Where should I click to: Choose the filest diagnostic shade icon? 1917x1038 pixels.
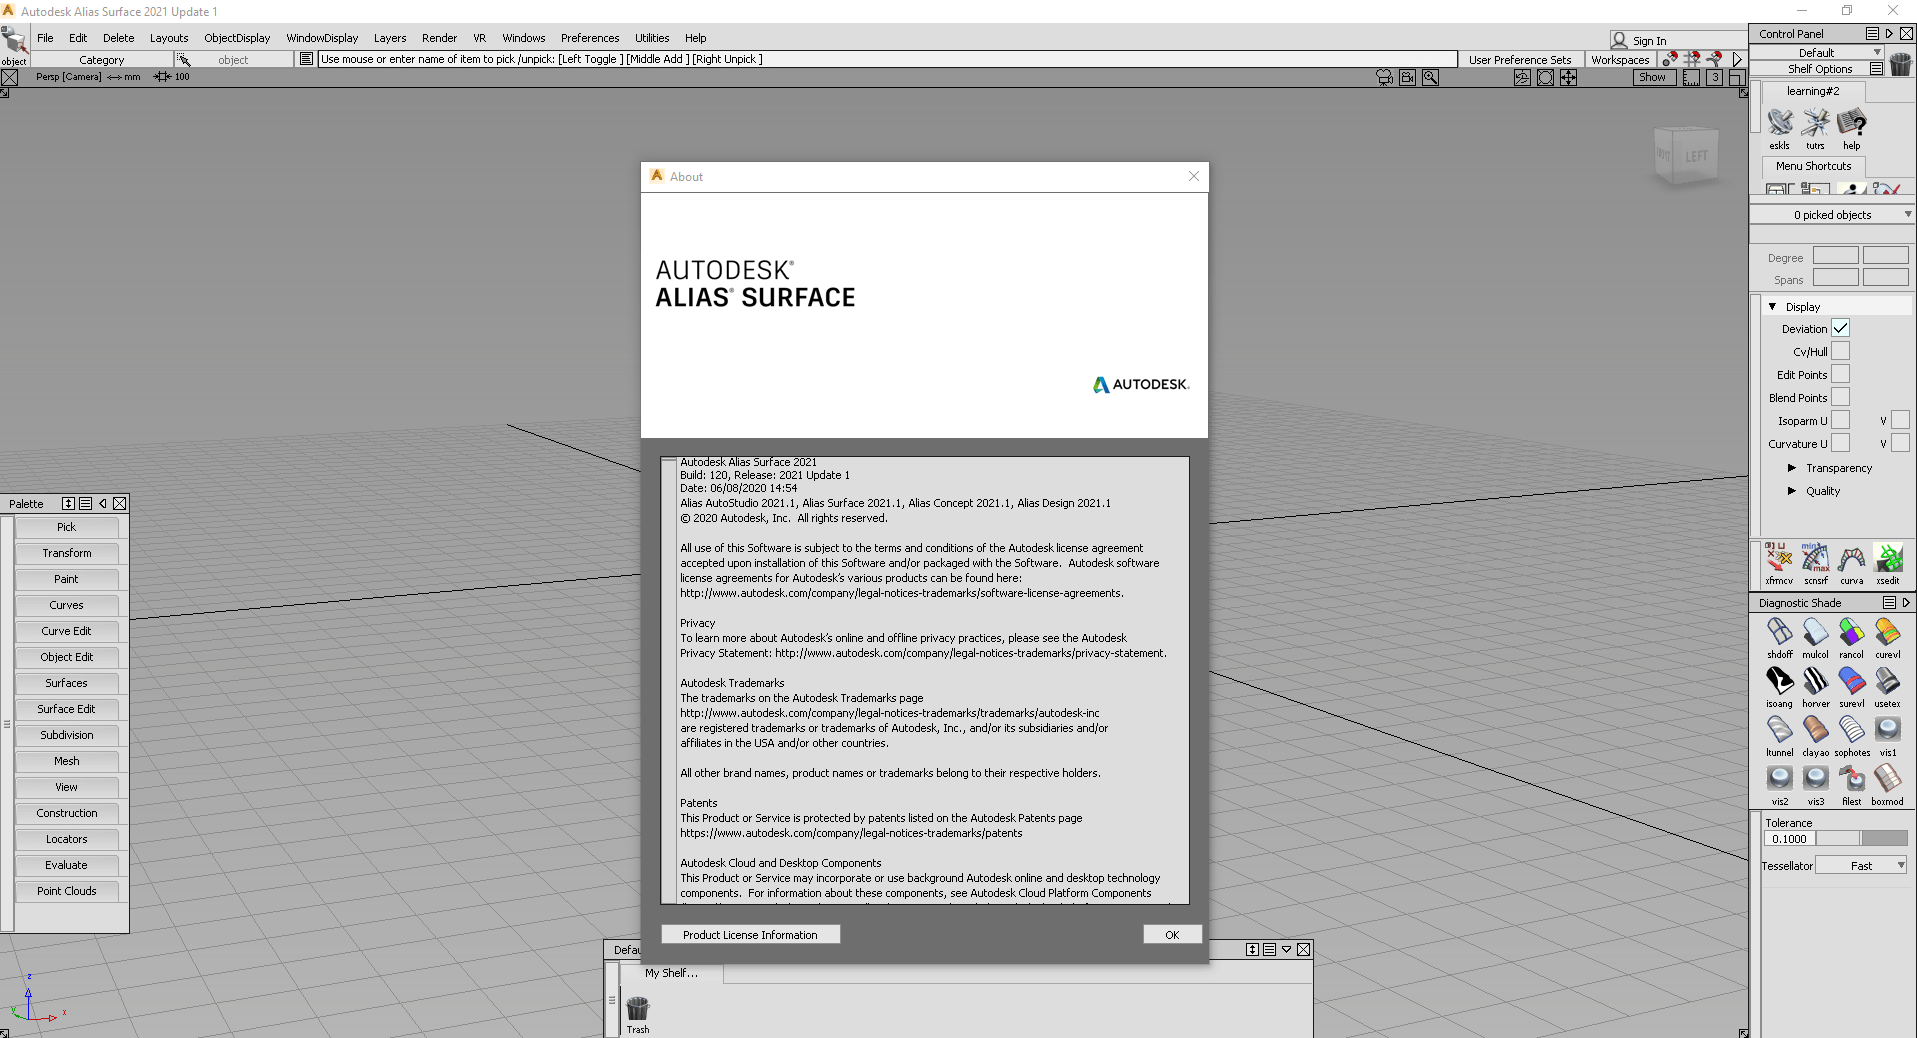click(x=1852, y=780)
